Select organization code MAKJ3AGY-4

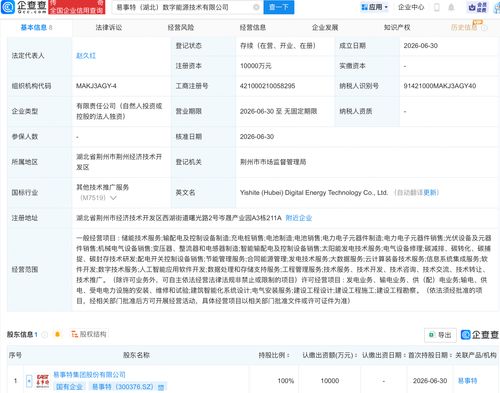tap(96, 86)
